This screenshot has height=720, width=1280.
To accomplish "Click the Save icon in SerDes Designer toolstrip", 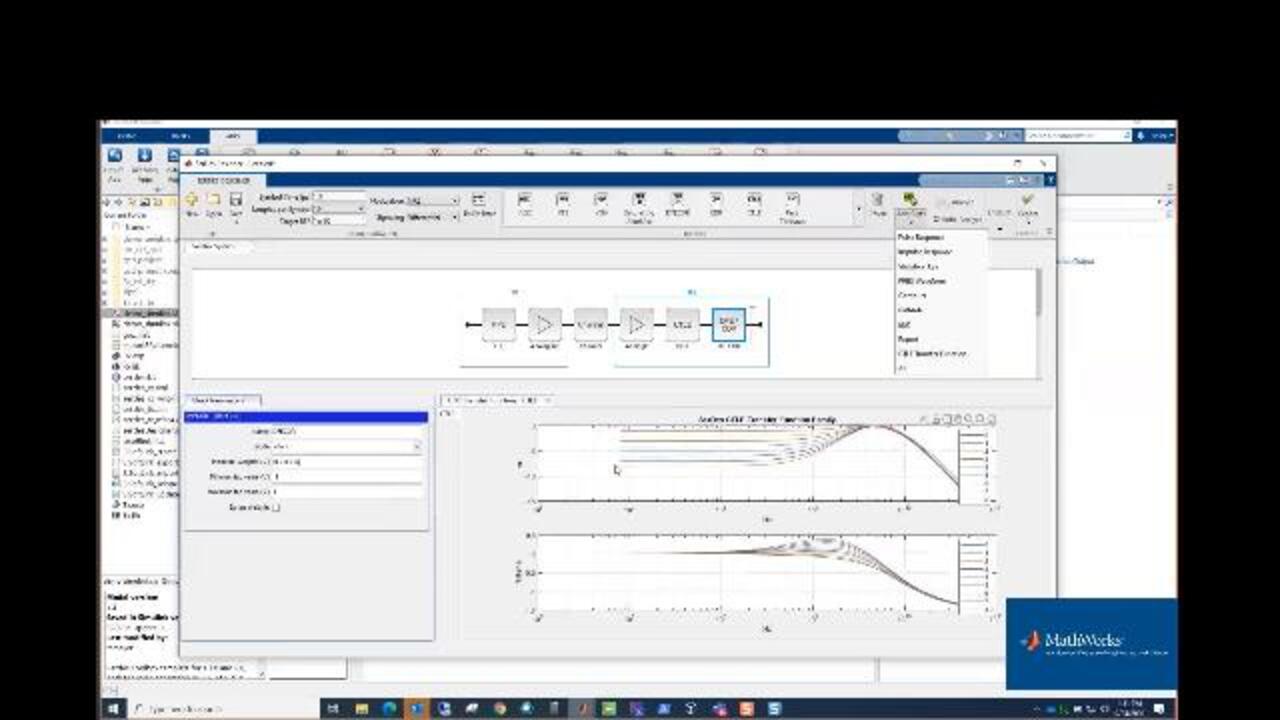I will (236, 200).
